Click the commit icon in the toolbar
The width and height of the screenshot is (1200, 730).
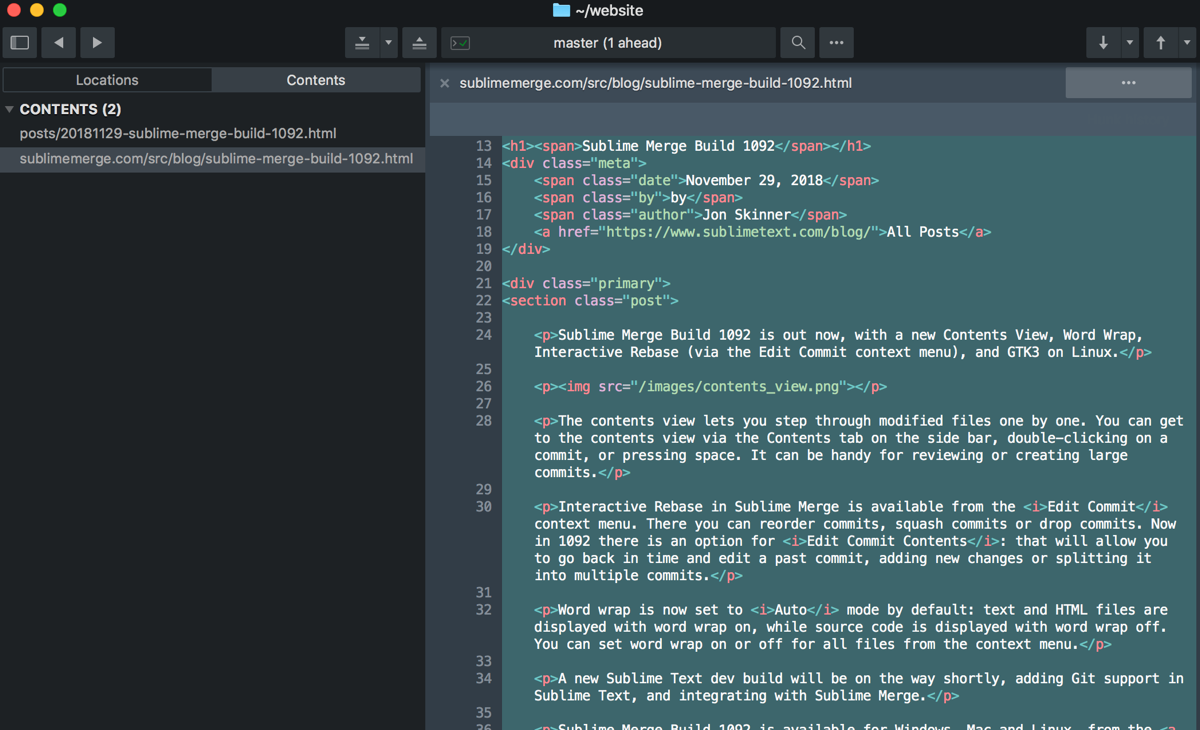point(364,42)
